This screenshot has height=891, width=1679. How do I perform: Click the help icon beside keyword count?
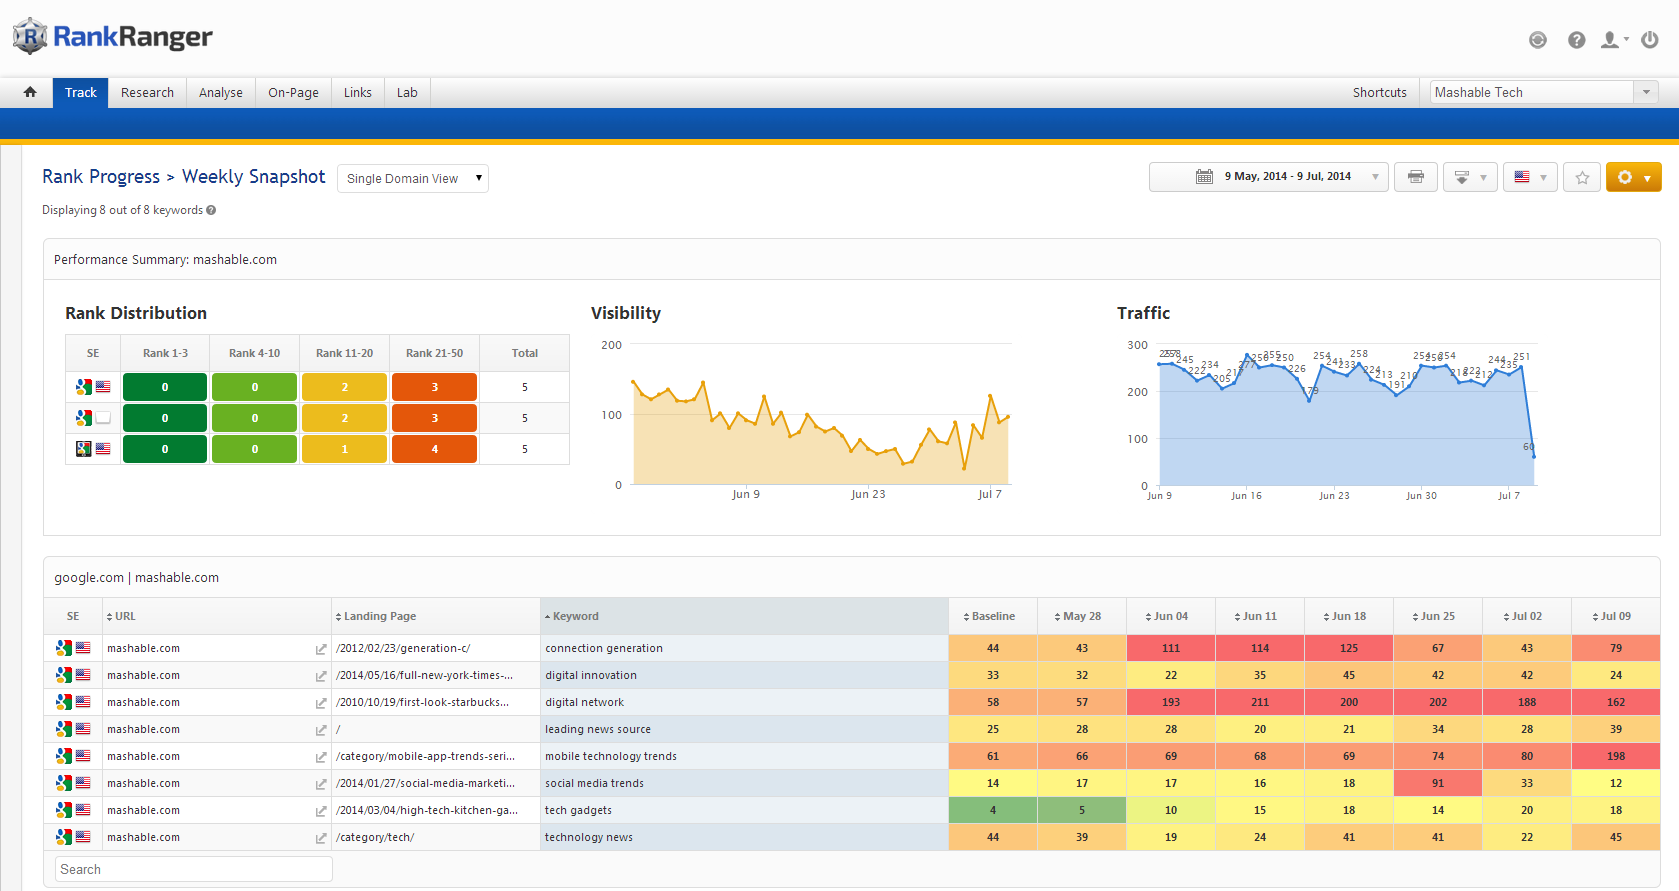click(211, 210)
